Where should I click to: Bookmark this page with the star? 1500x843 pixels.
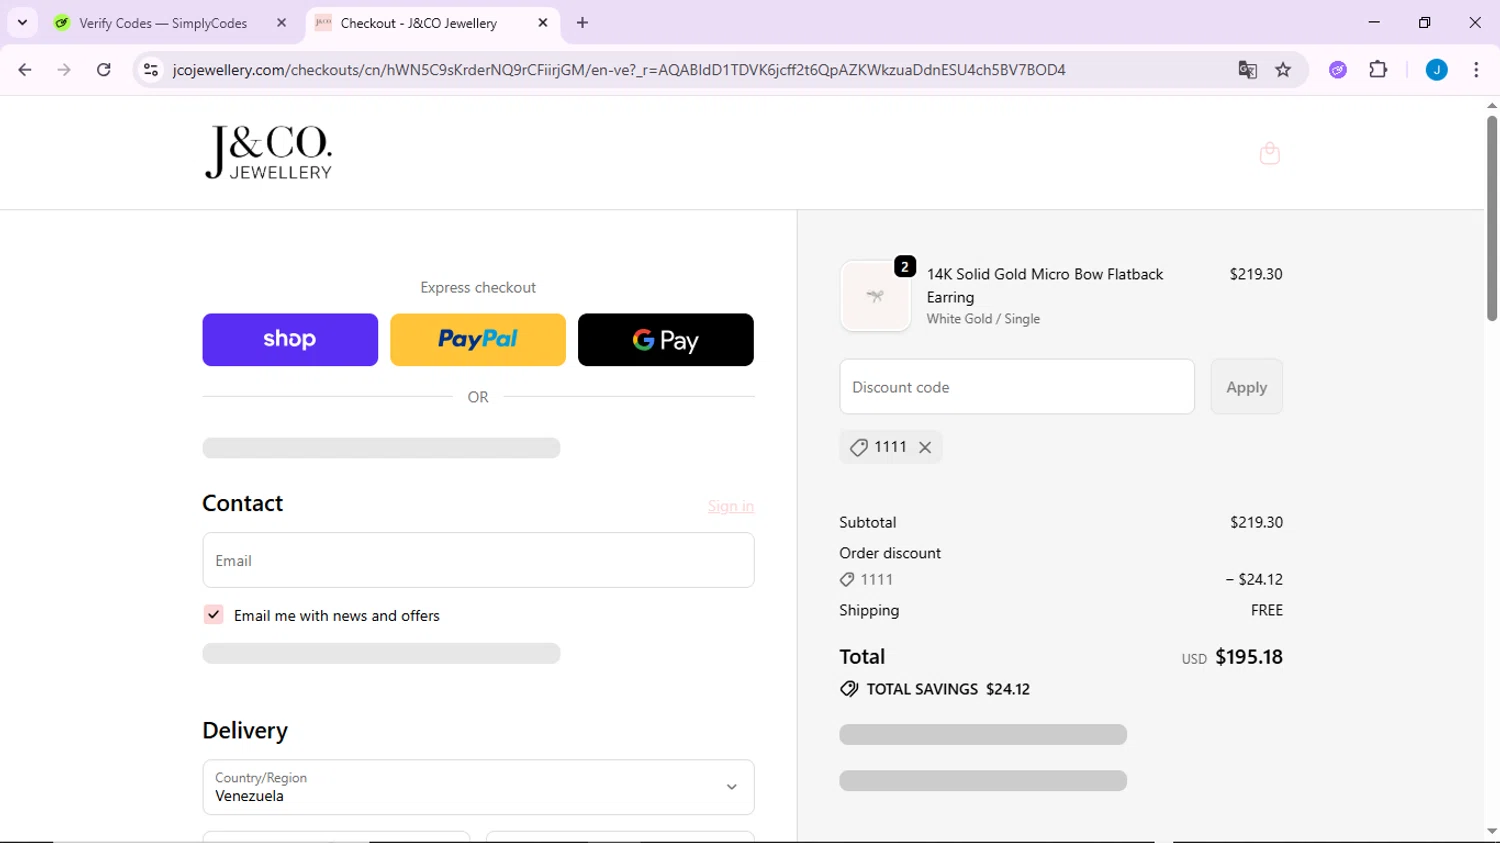tap(1283, 70)
